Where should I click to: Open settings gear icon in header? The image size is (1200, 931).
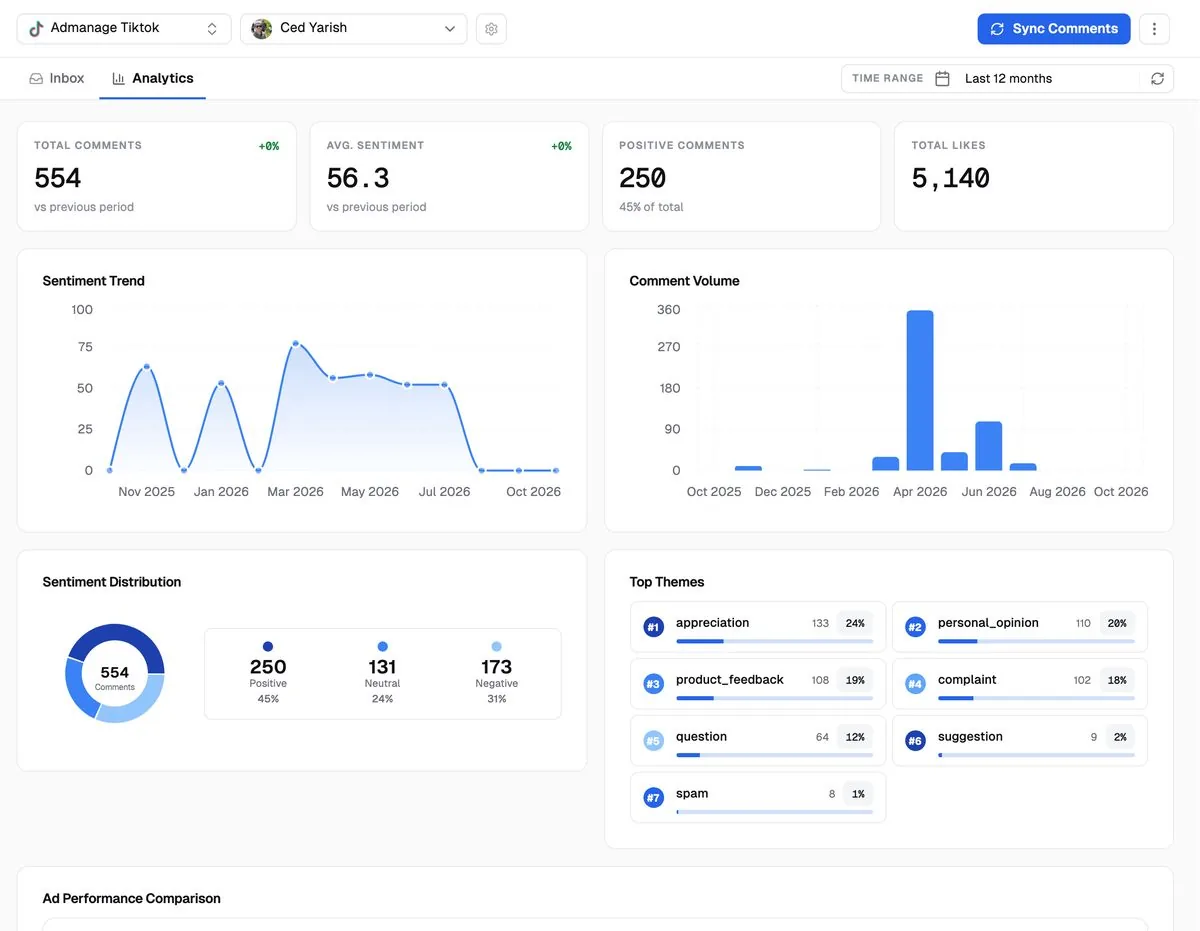(x=491, y=29)
